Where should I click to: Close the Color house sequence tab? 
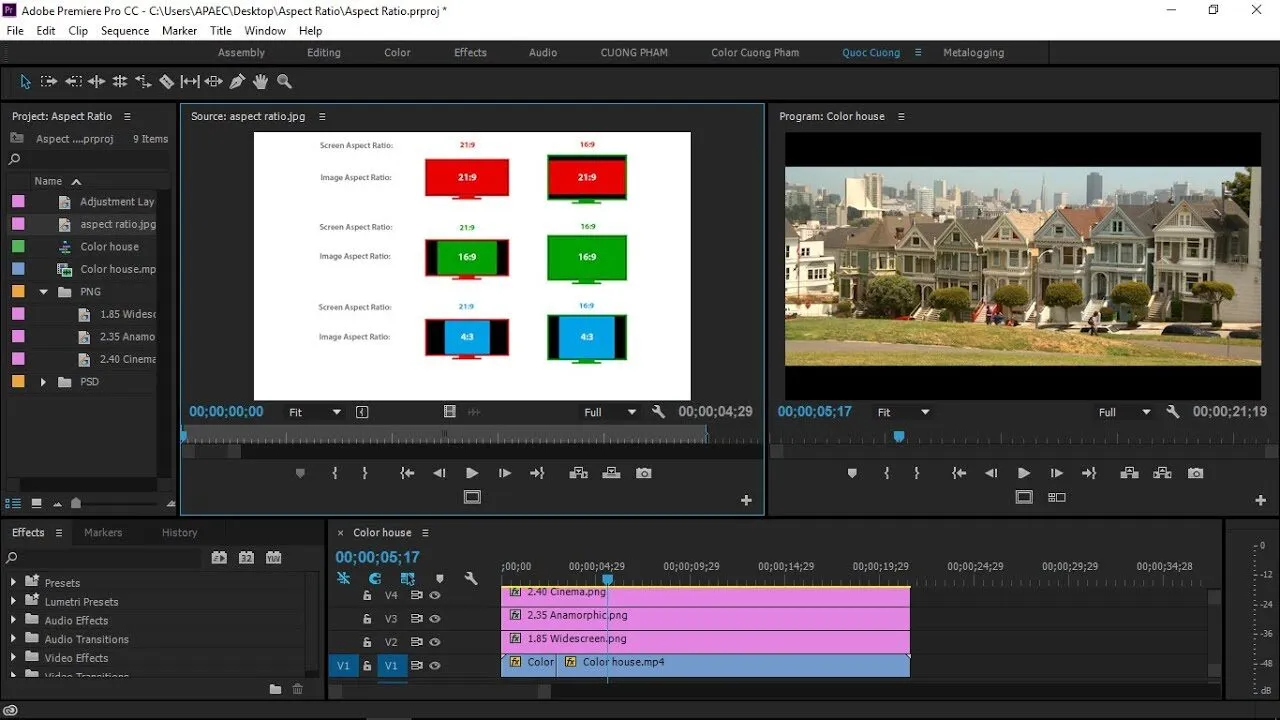click(x=341, y=533)
